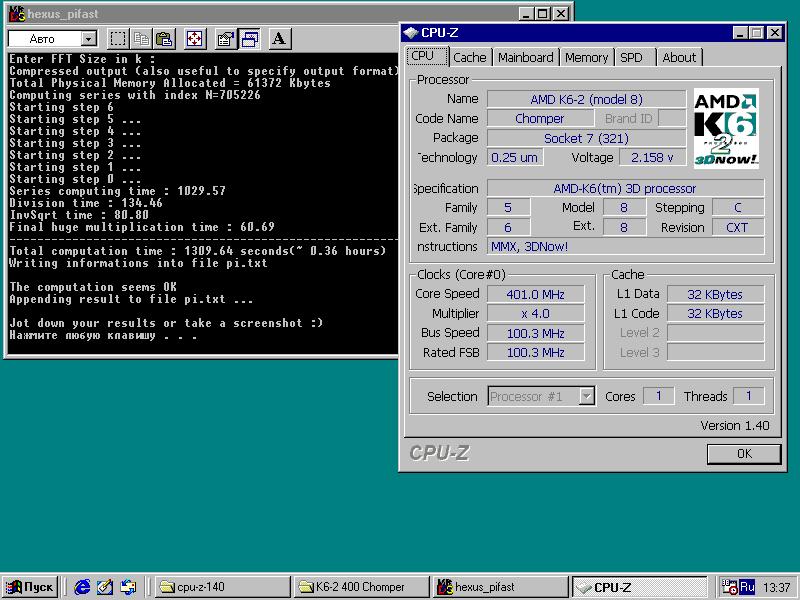The height and width of the screenshot is (600, 800).
Task: Click the Revision value 'CXT'
Action: pos(738,228)
